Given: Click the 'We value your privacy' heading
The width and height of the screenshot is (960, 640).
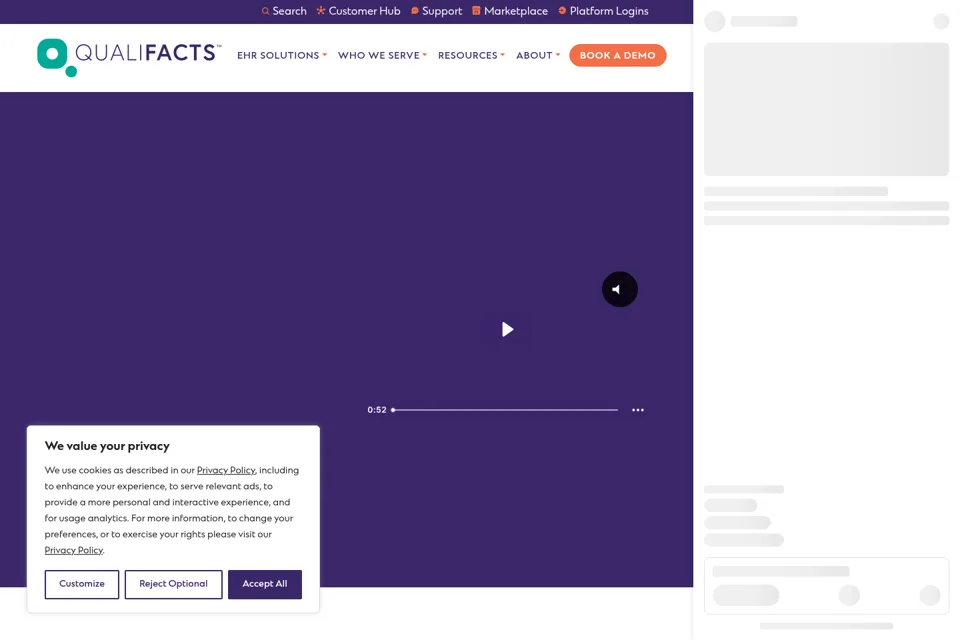Looking at the screenshot, I should 107,446.
